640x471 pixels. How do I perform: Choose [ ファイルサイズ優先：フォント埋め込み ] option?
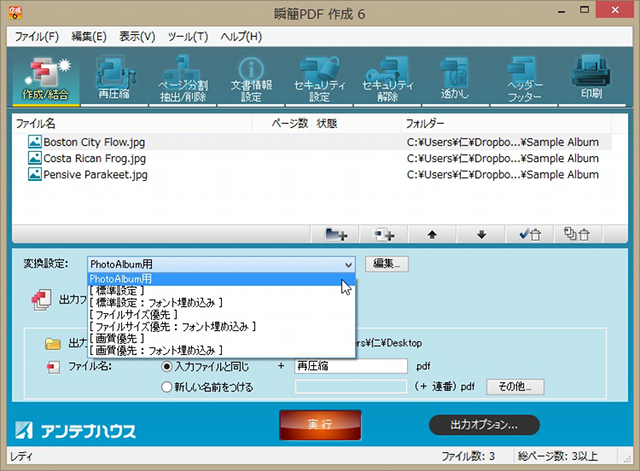(222, 327)
